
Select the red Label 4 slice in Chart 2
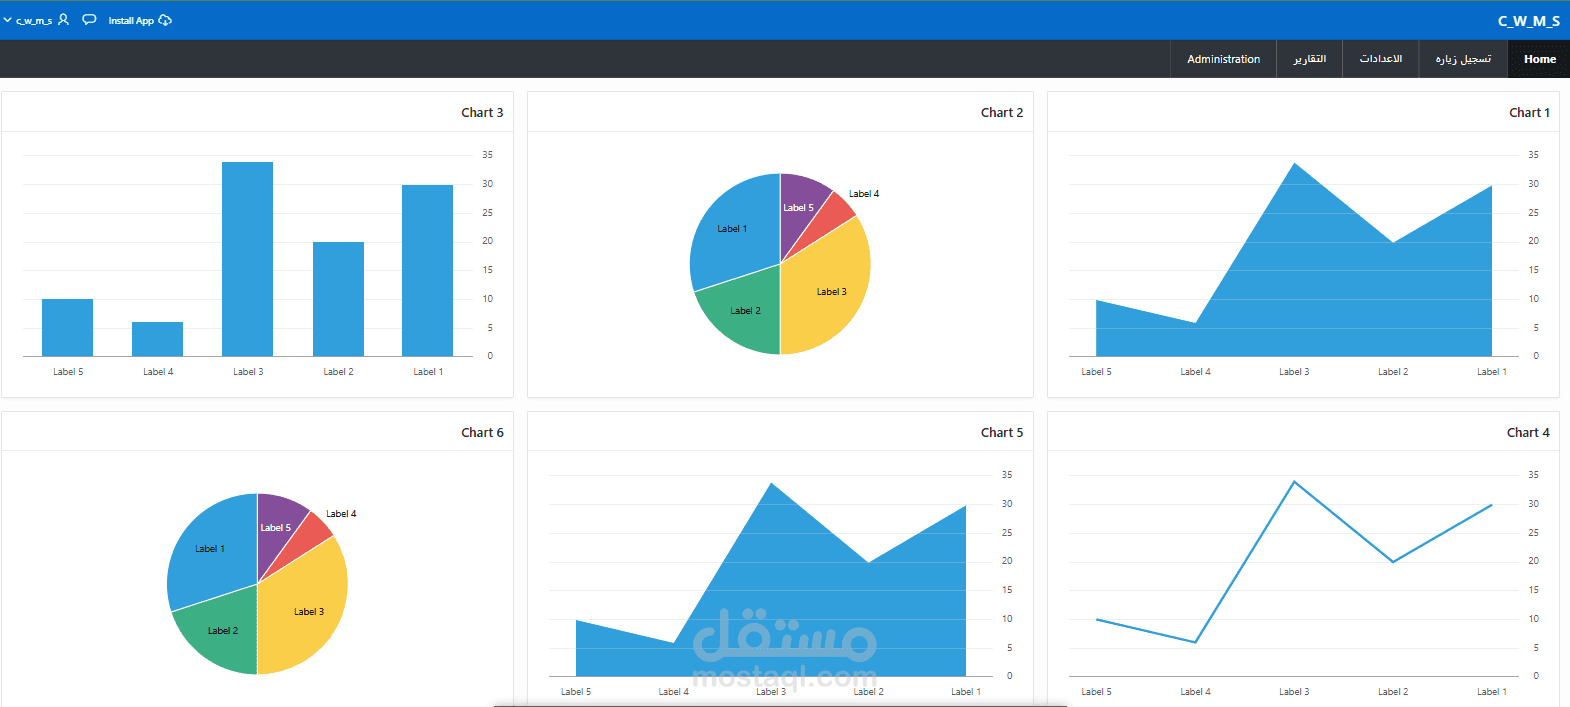pyautogui.click(x=834, y=215)
